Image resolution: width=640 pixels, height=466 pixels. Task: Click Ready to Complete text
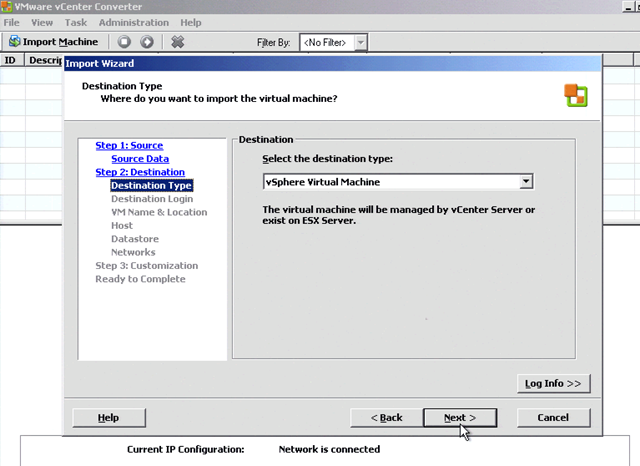(x=140, y=279)
